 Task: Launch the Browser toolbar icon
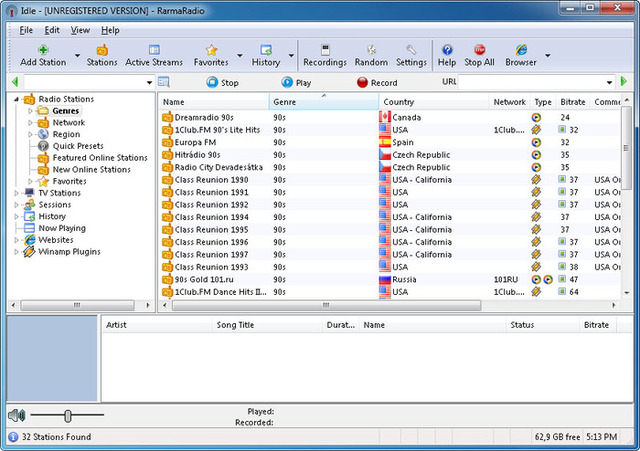520,50
